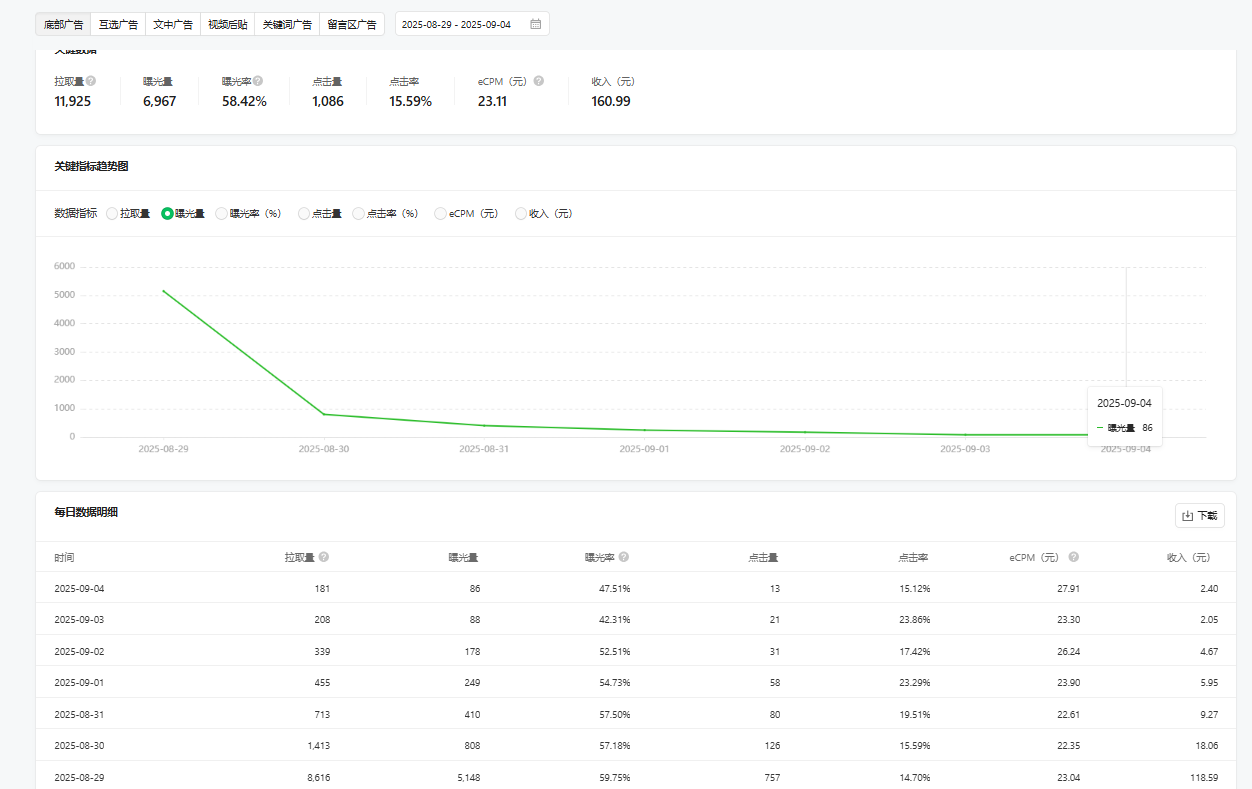Select the 曝光量 metric radio button
Screen dimensions: 1252x789
(167, 213)
